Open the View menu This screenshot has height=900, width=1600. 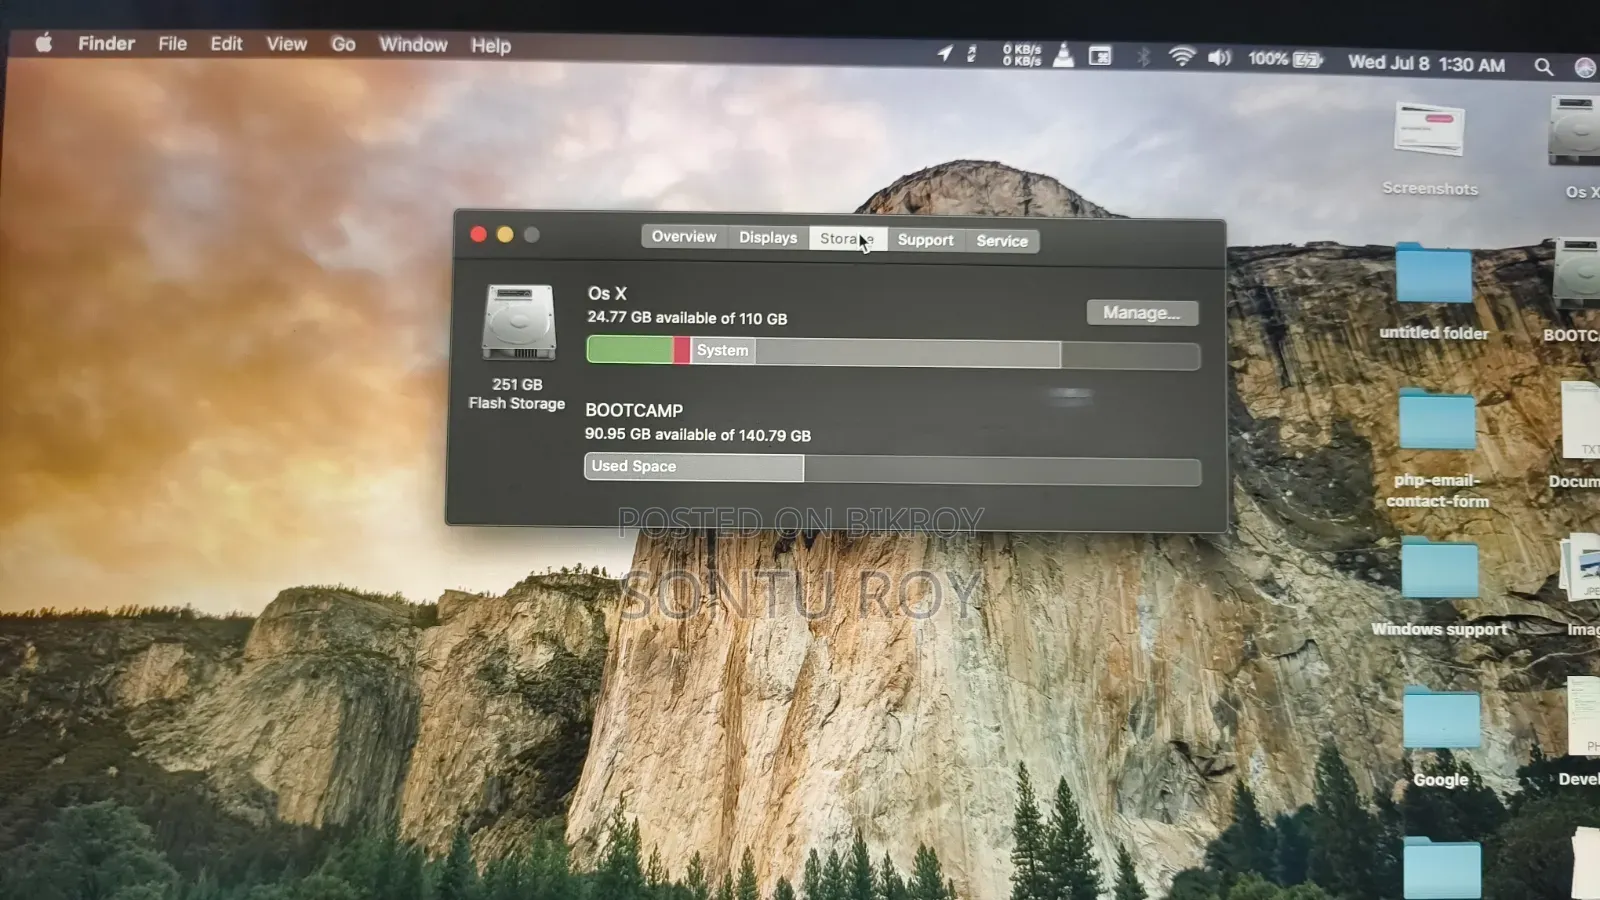pyautogui.click(x=286, y=44)
